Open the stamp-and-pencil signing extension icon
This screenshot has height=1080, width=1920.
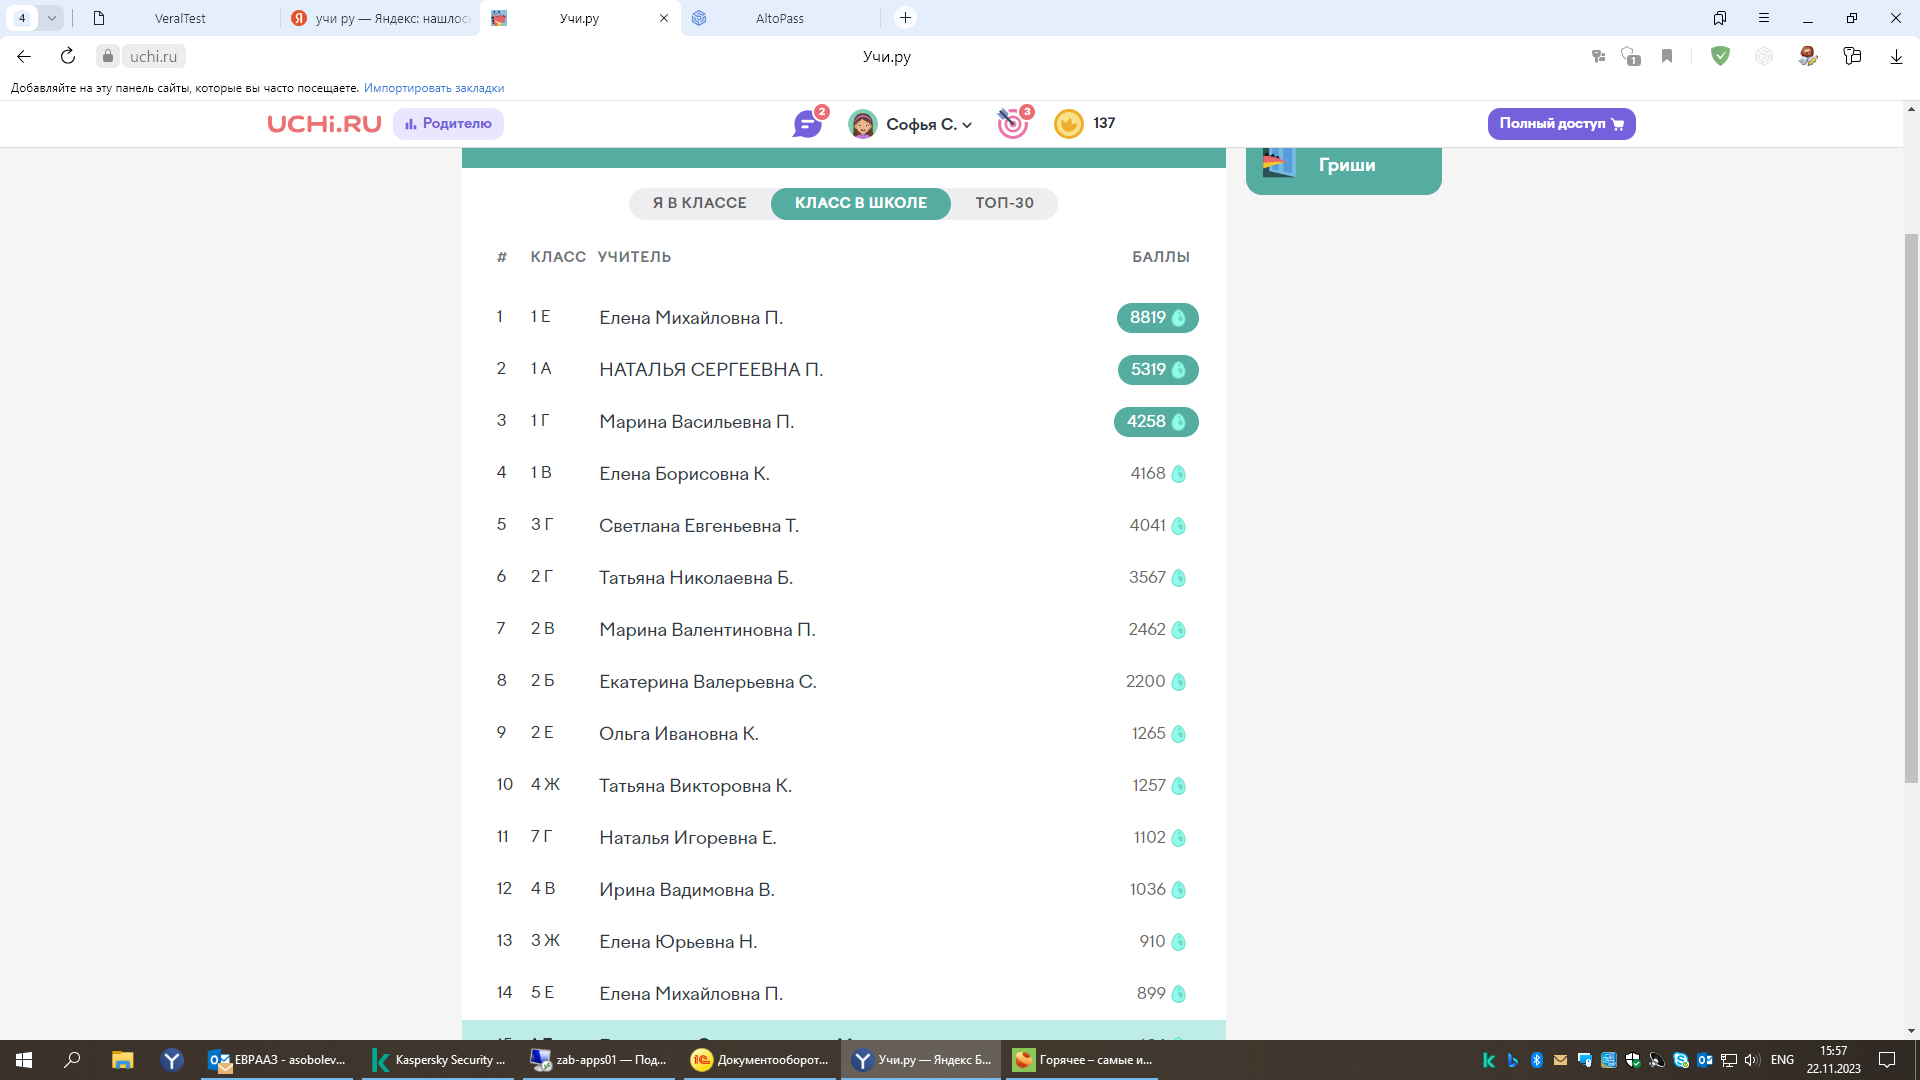(1808, 56)
